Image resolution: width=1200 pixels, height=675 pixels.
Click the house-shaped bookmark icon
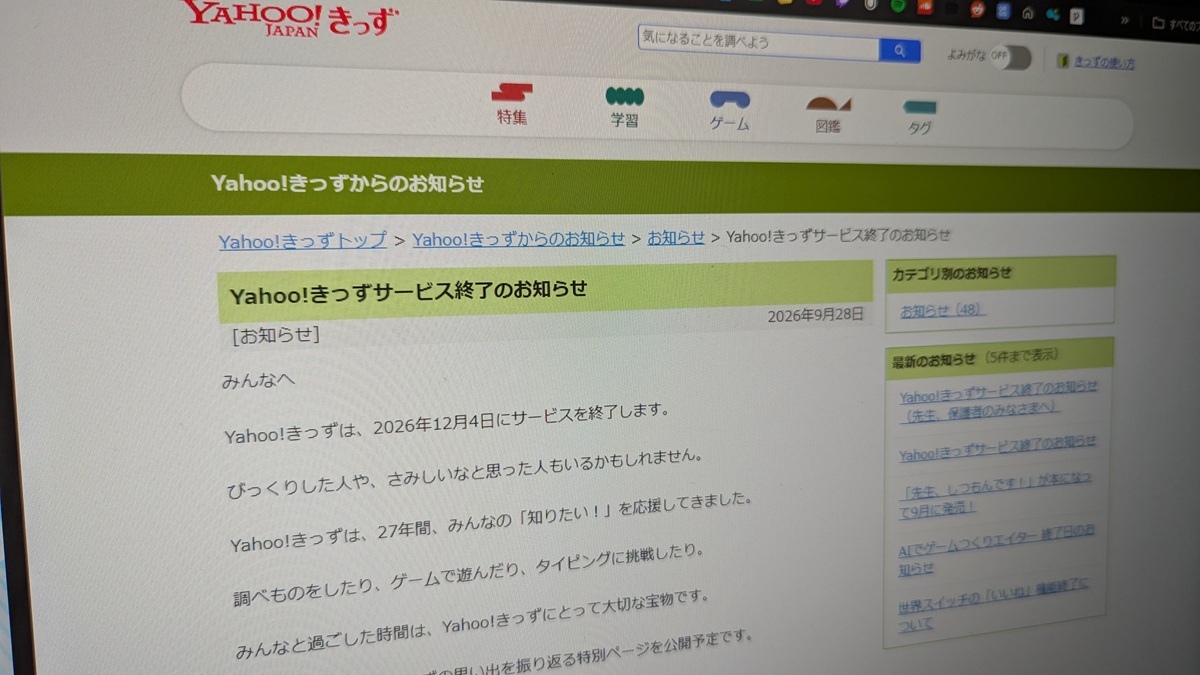(x=1027, y=14)
